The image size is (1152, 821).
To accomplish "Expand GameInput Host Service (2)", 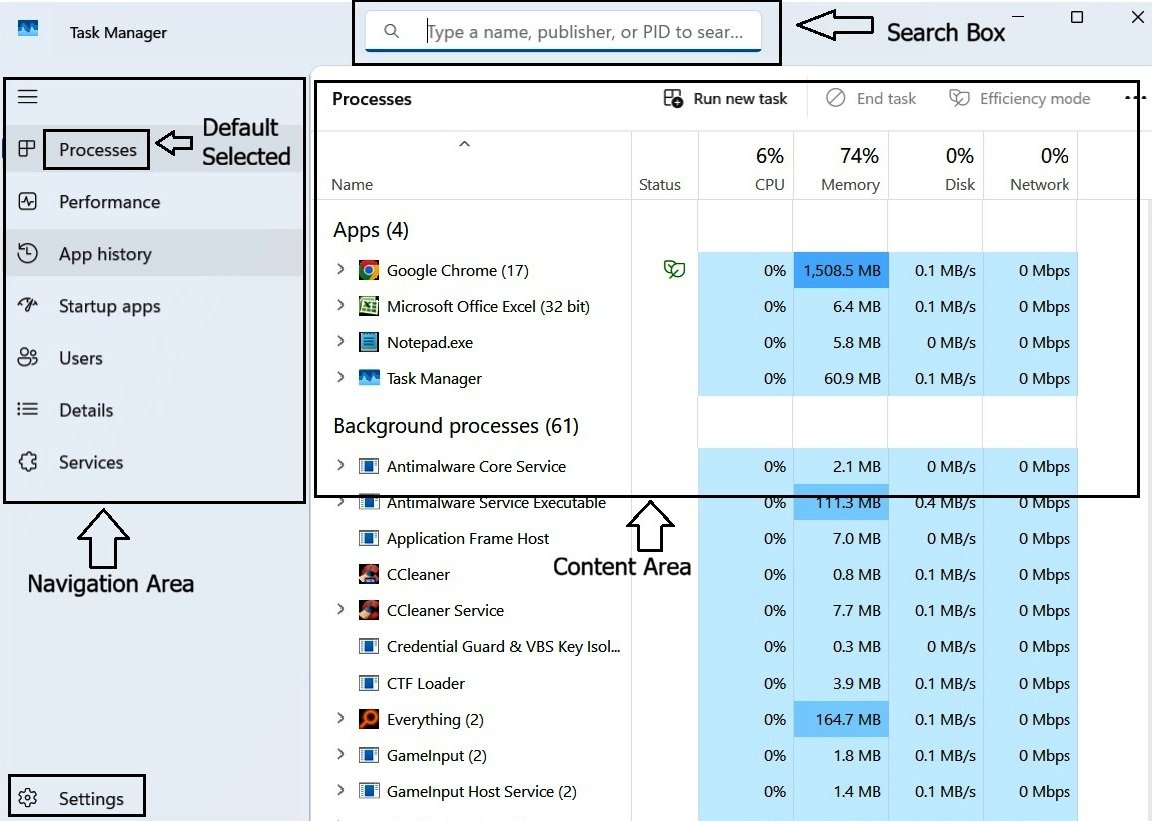I will 340,790.
